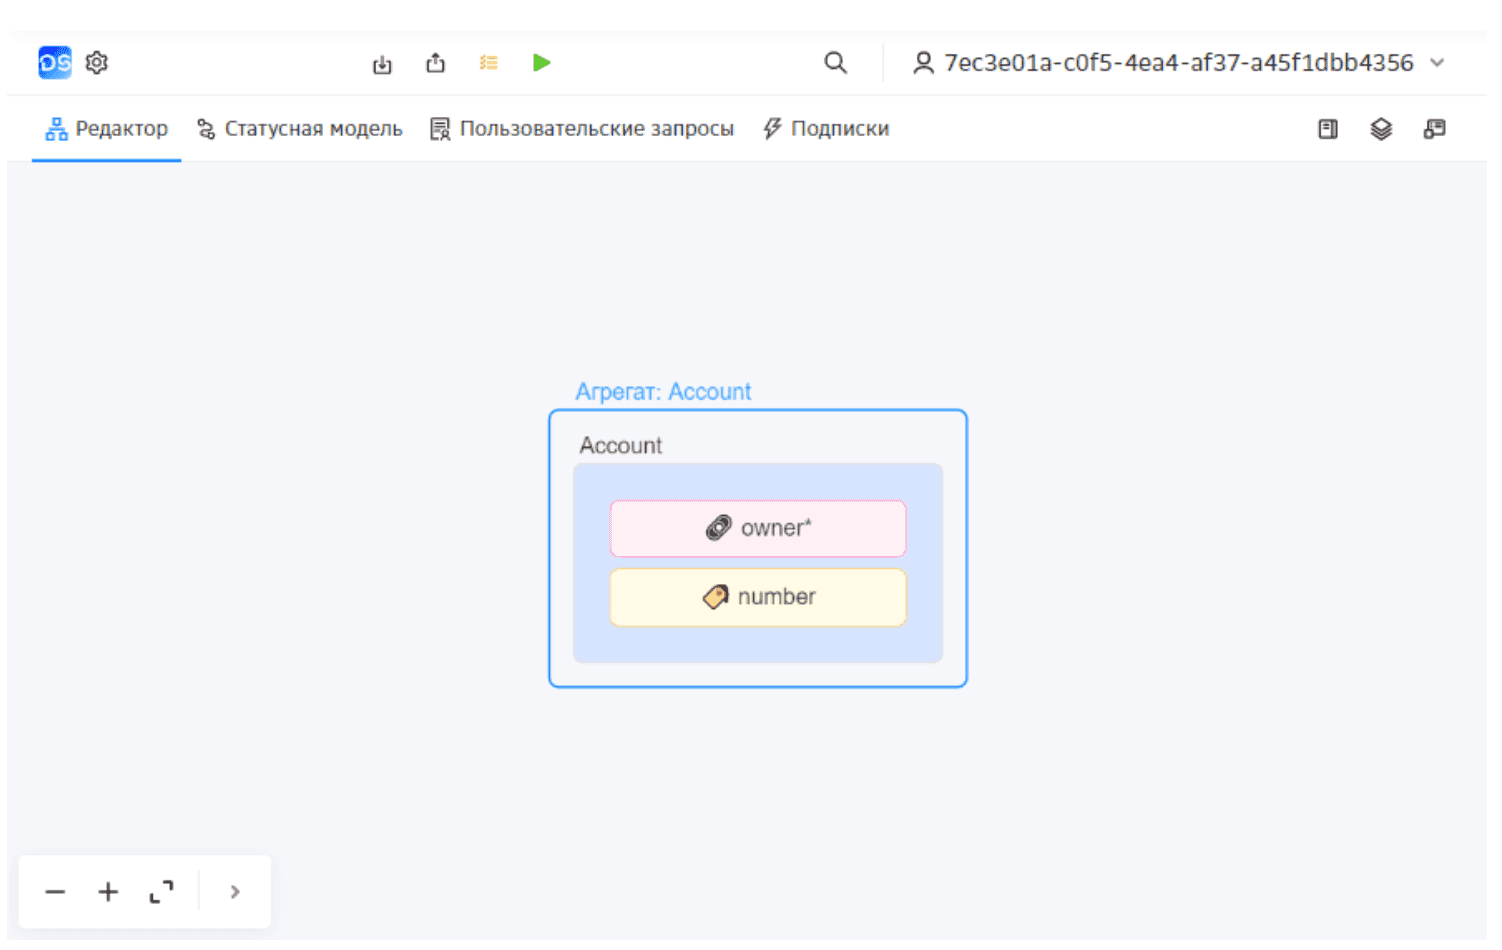Fit diagram with the fullscreen corners icon
Screen dimensions: 1502x950
(x=161, y=893)
